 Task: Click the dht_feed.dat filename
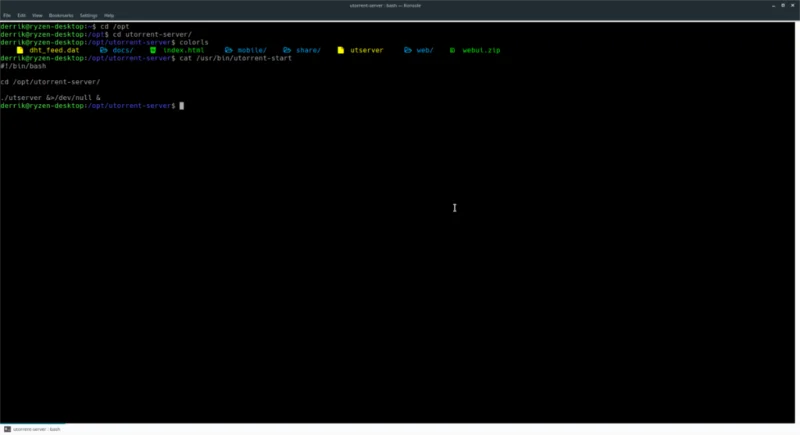pos(54,50)
